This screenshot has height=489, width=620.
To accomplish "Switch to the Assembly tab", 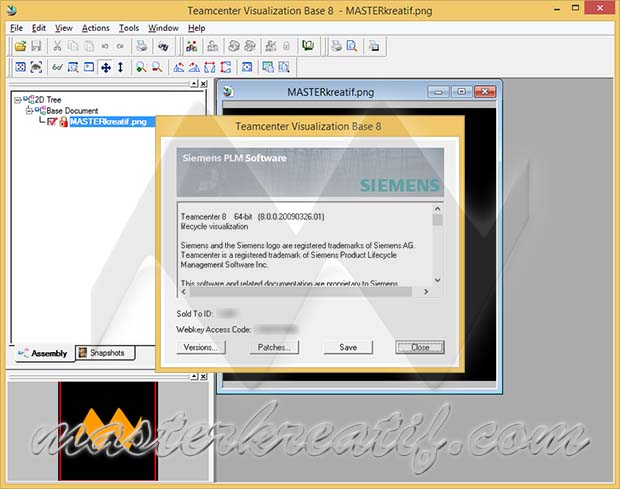I will [43, 353].
